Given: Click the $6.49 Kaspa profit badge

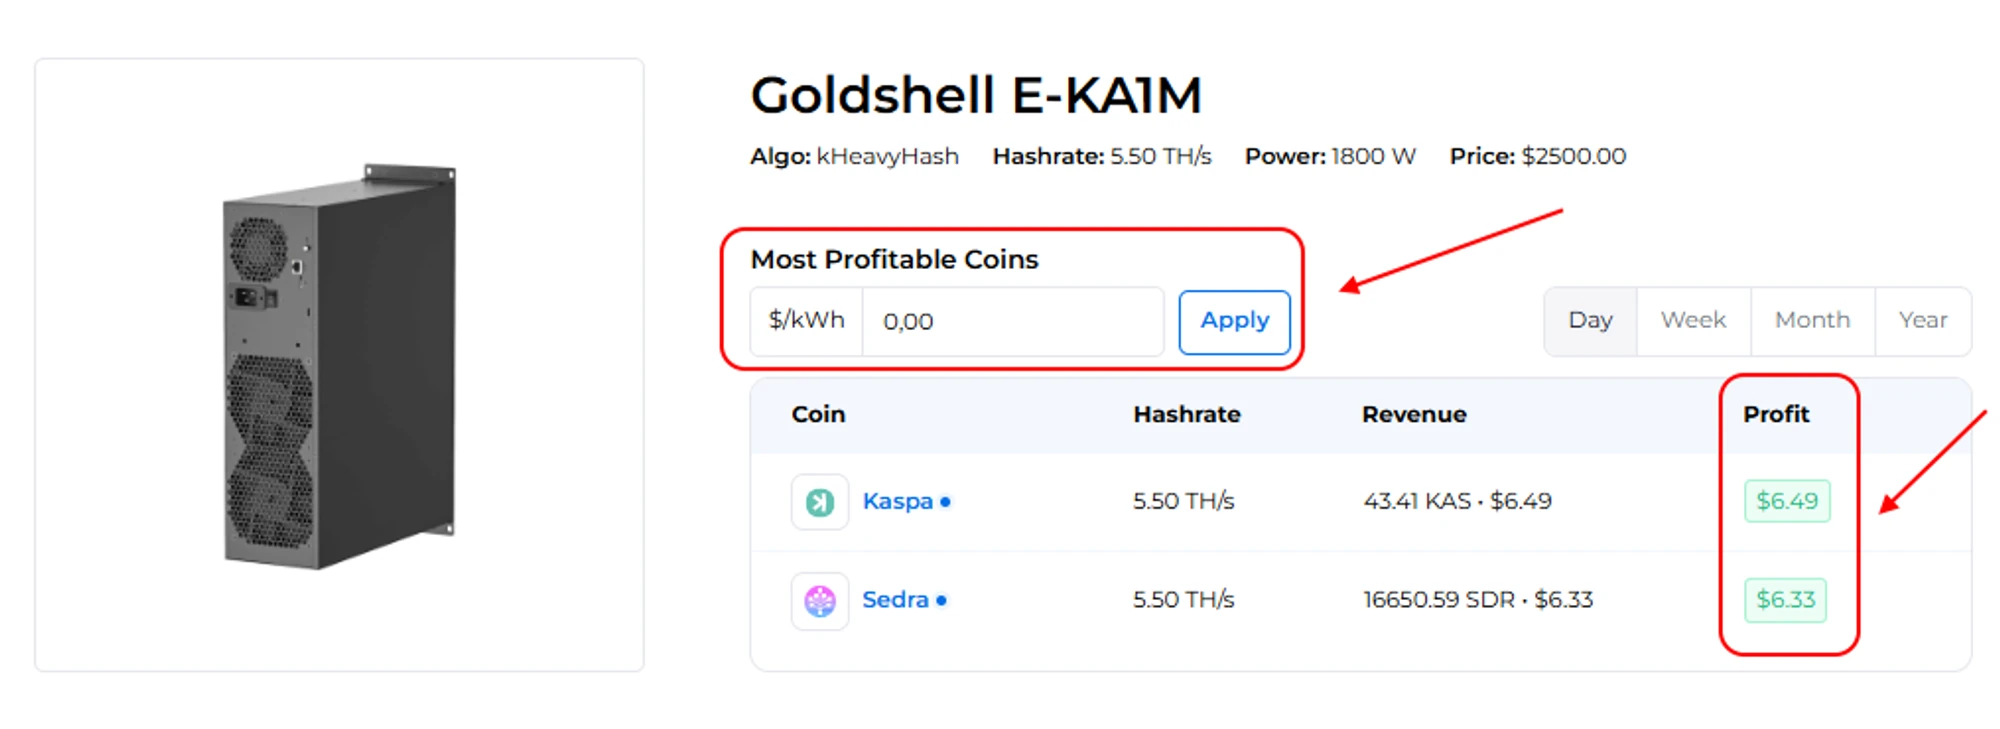Looking at the screenshot, I should pyautogui.click(x=1787, y=501).
